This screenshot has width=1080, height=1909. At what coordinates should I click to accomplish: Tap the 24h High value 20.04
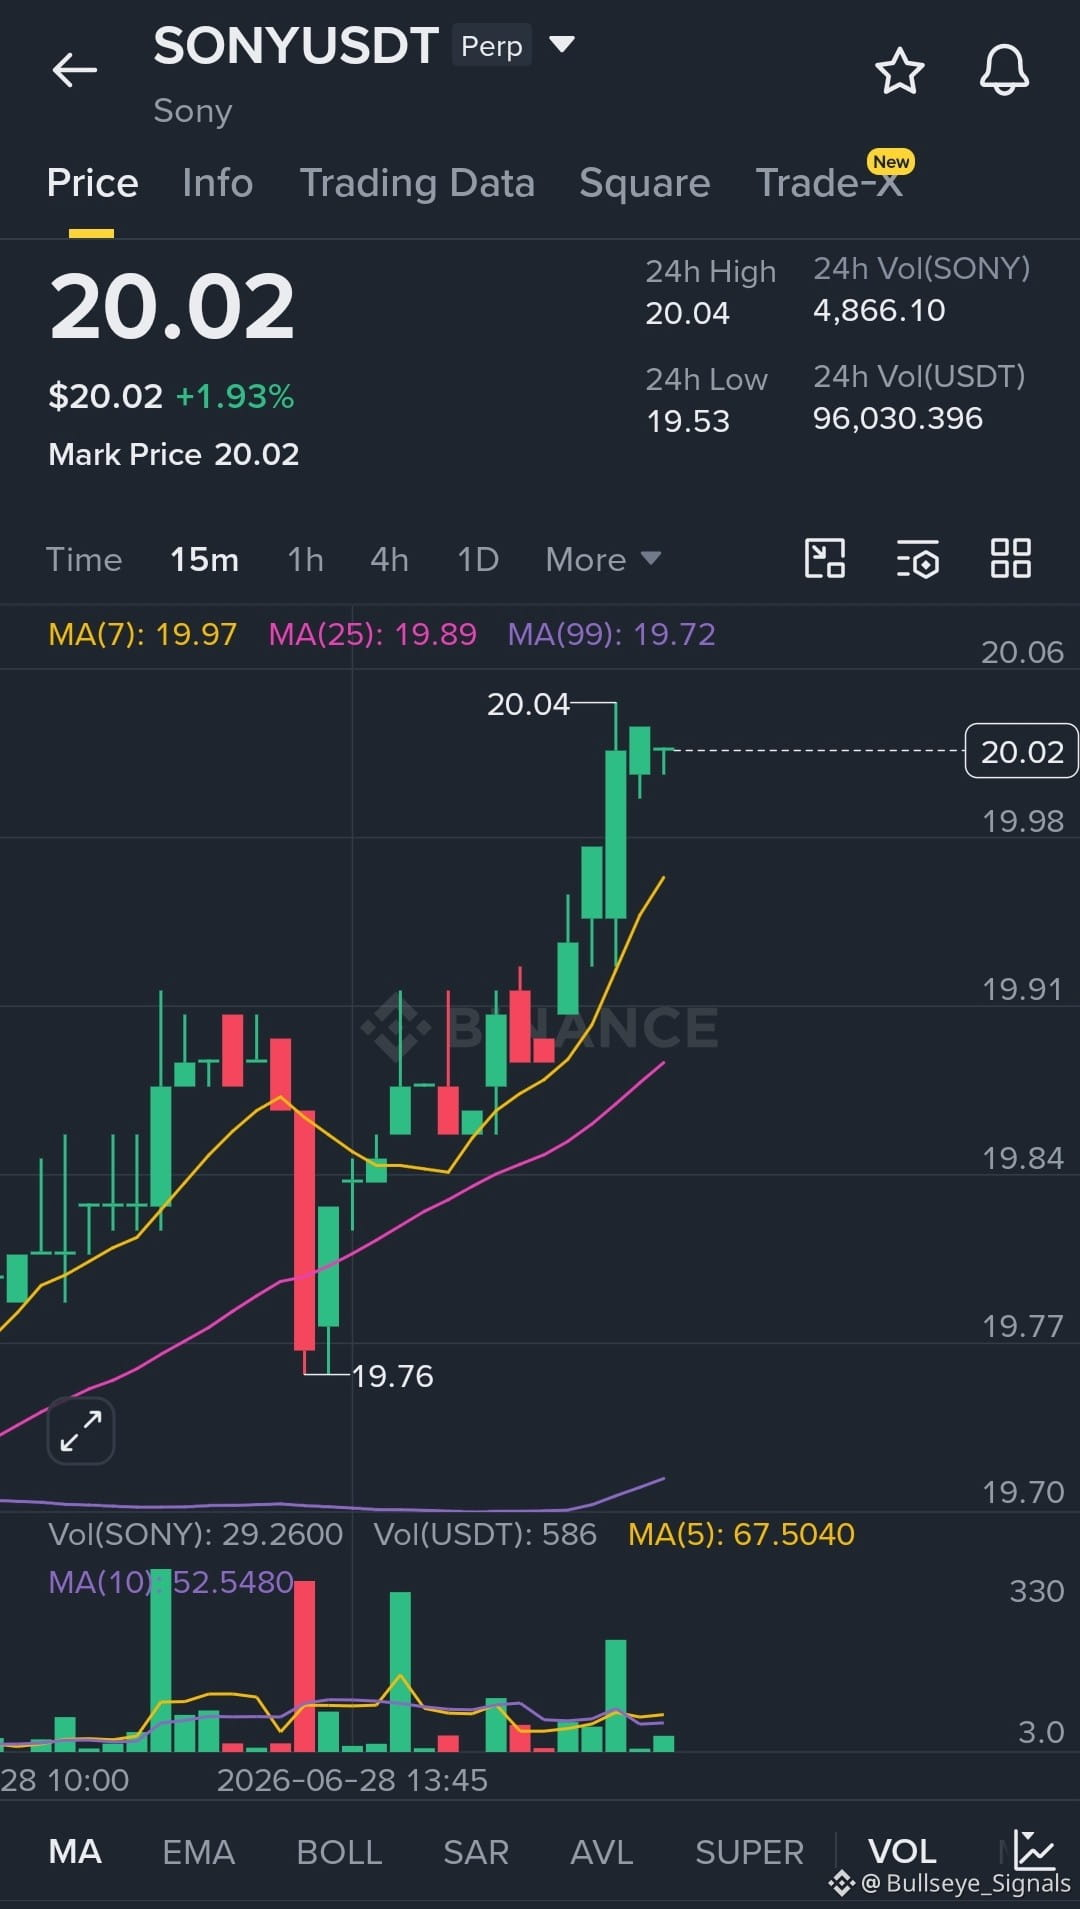[687, 314]
